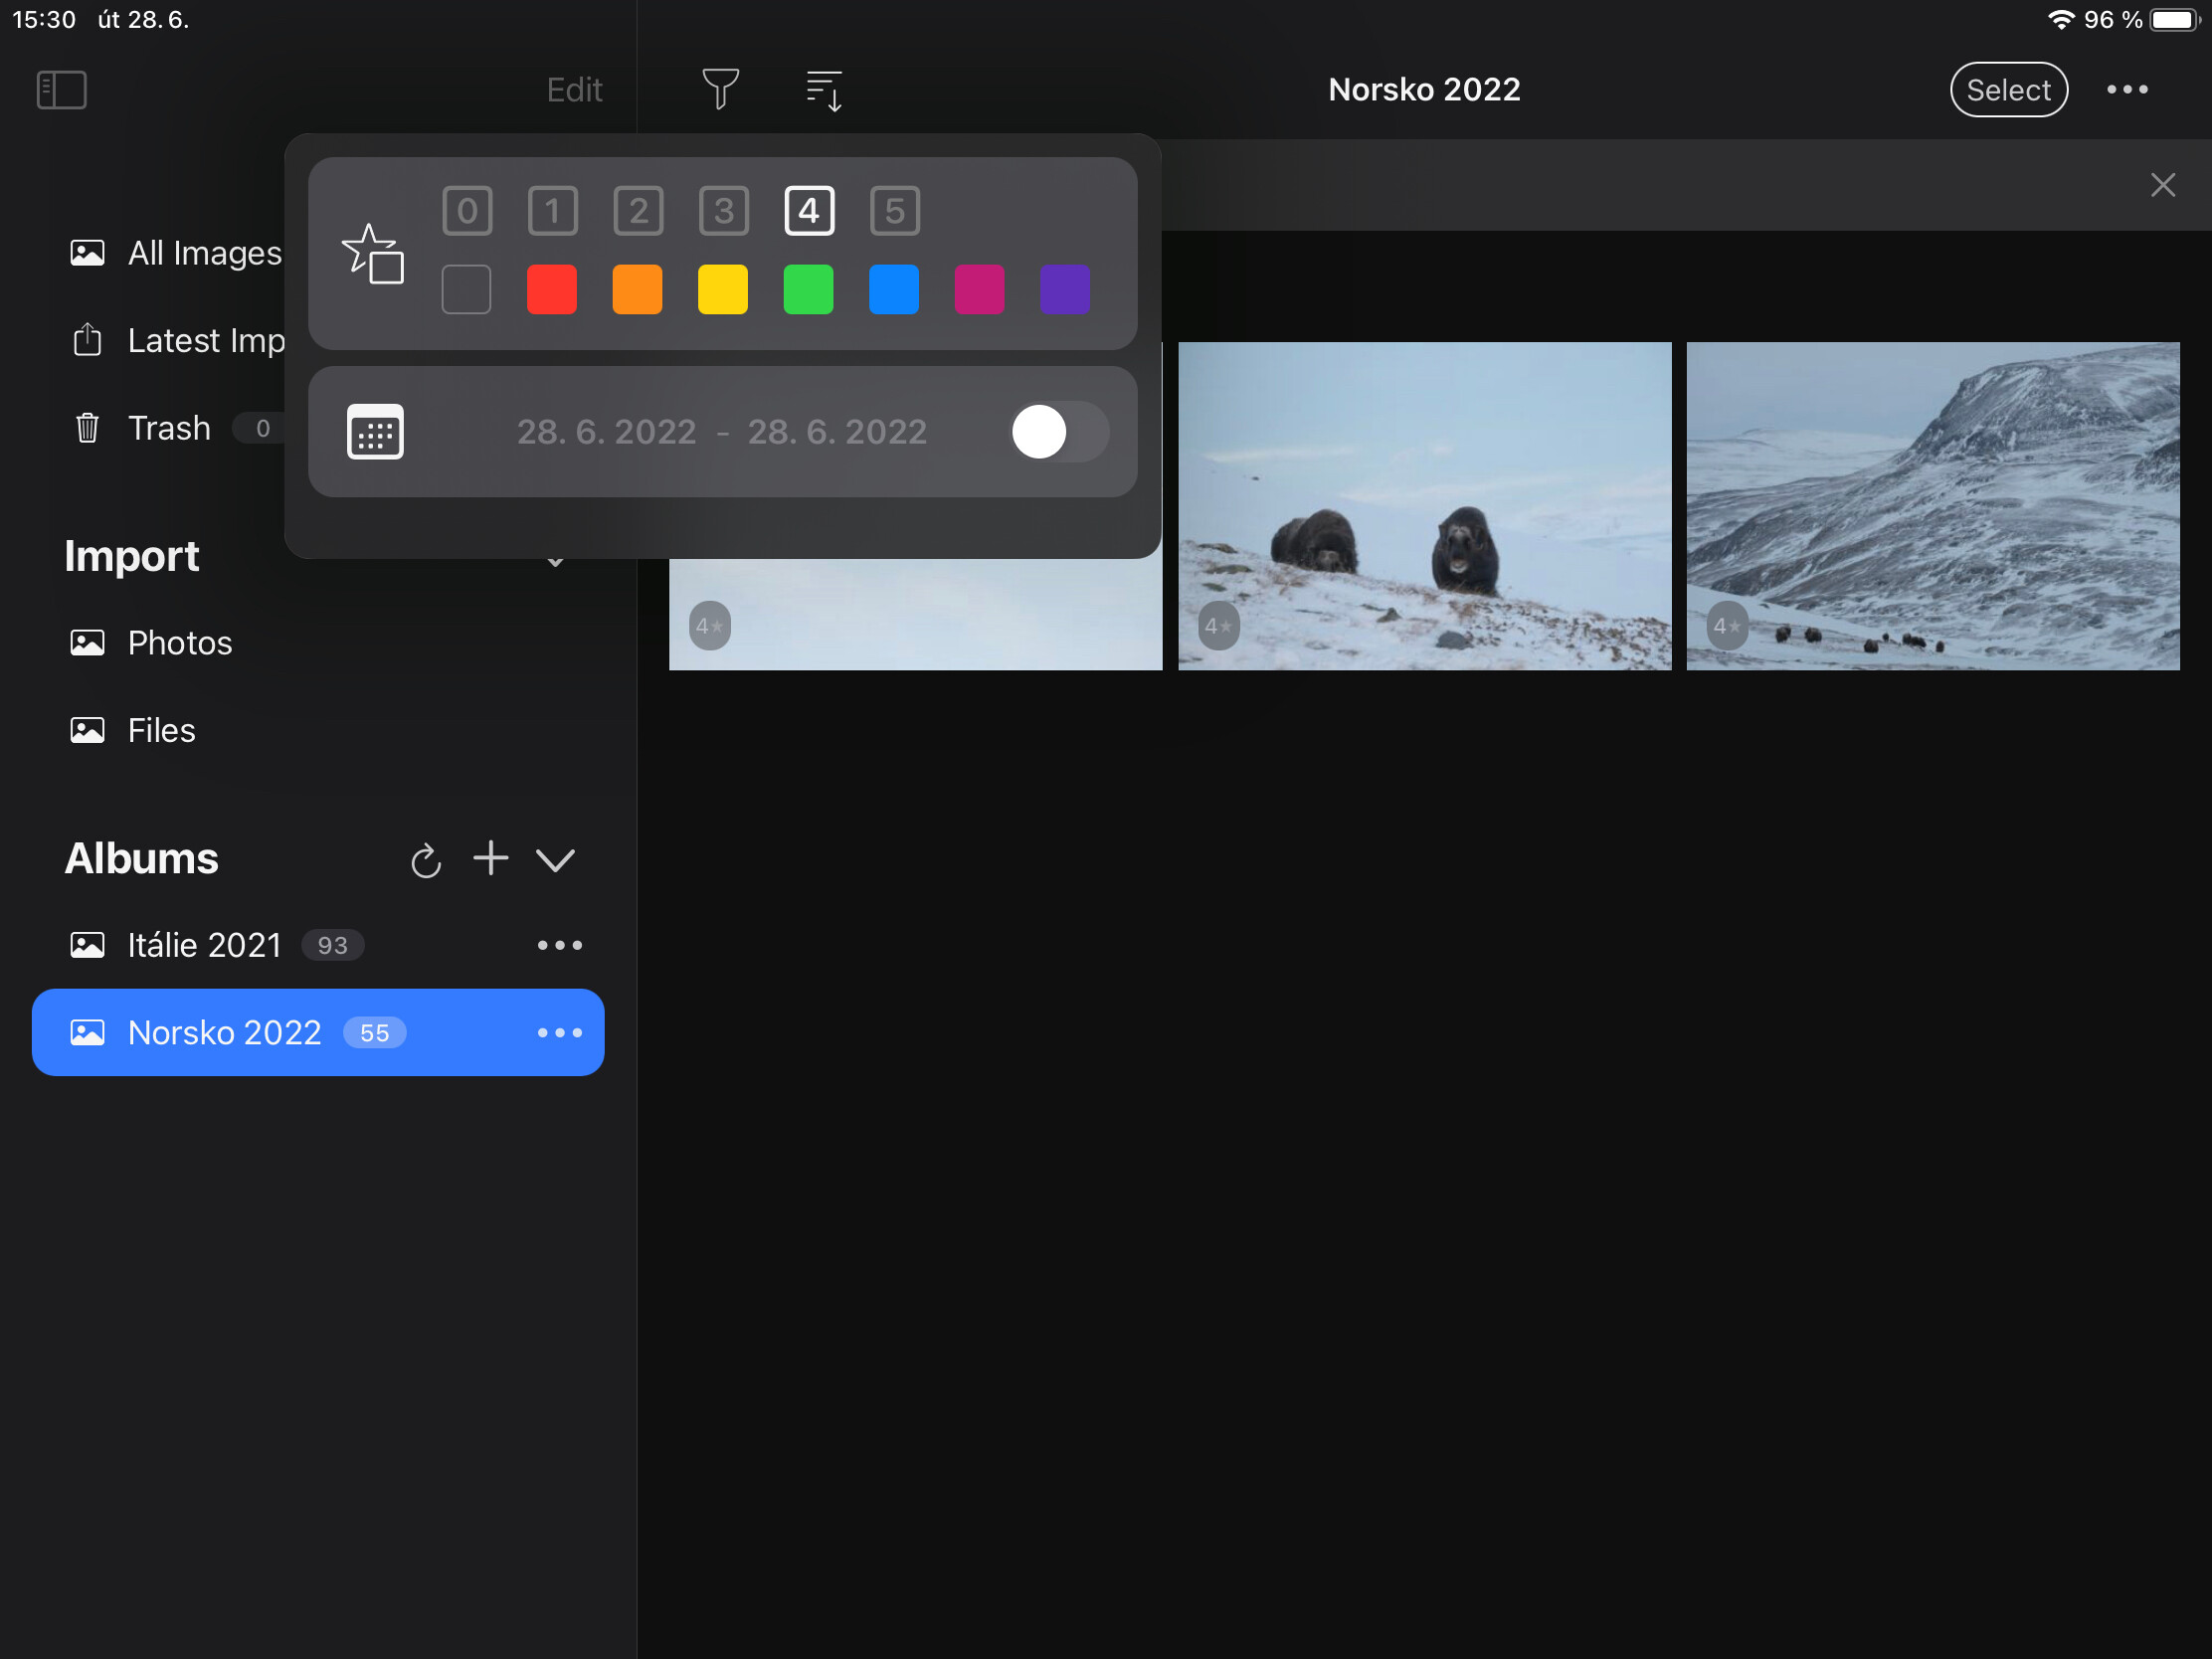Filter by green color label

[x=808, y=290]
